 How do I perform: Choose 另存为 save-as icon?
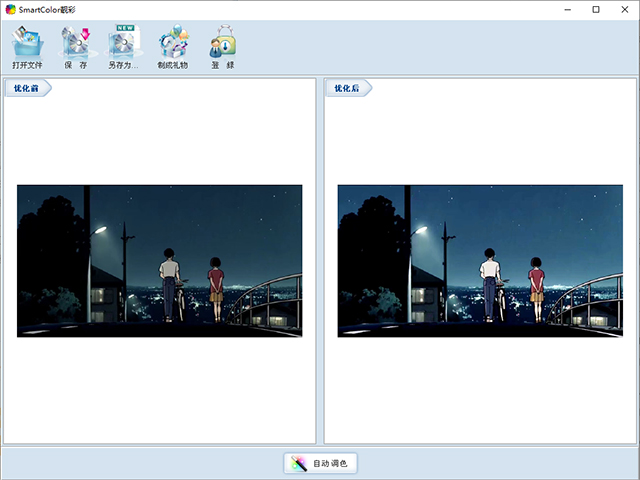[x=123, y=47]
